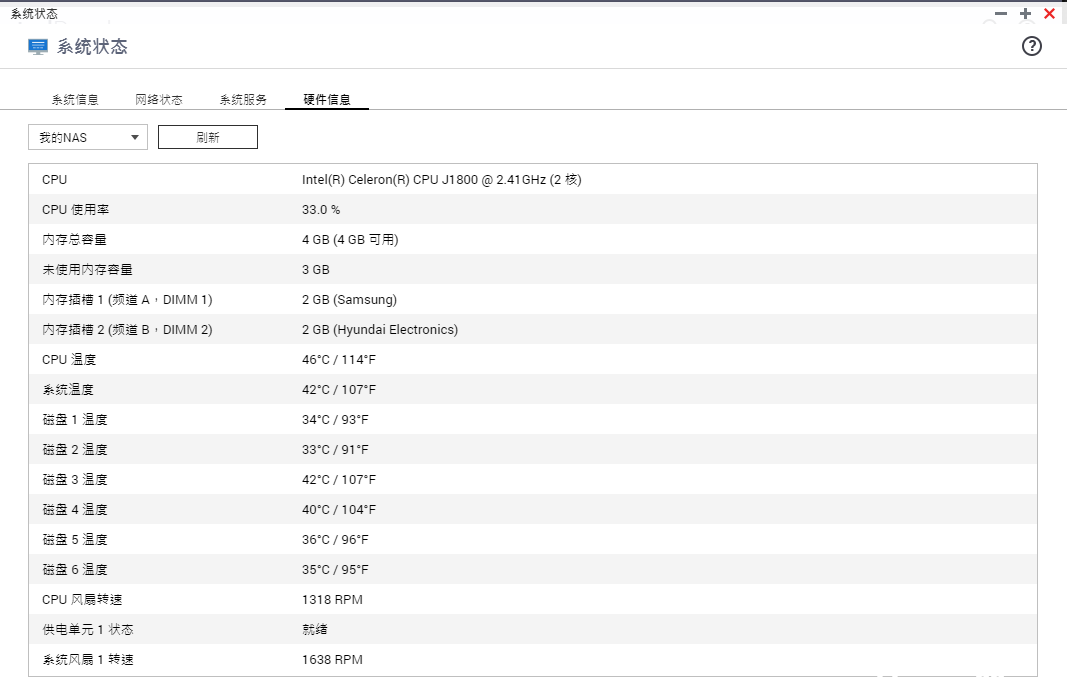This screenshot has height=696, width=1067.
Task: Click the blue monitor icon beside 系统状态
Action: (38, 47)
